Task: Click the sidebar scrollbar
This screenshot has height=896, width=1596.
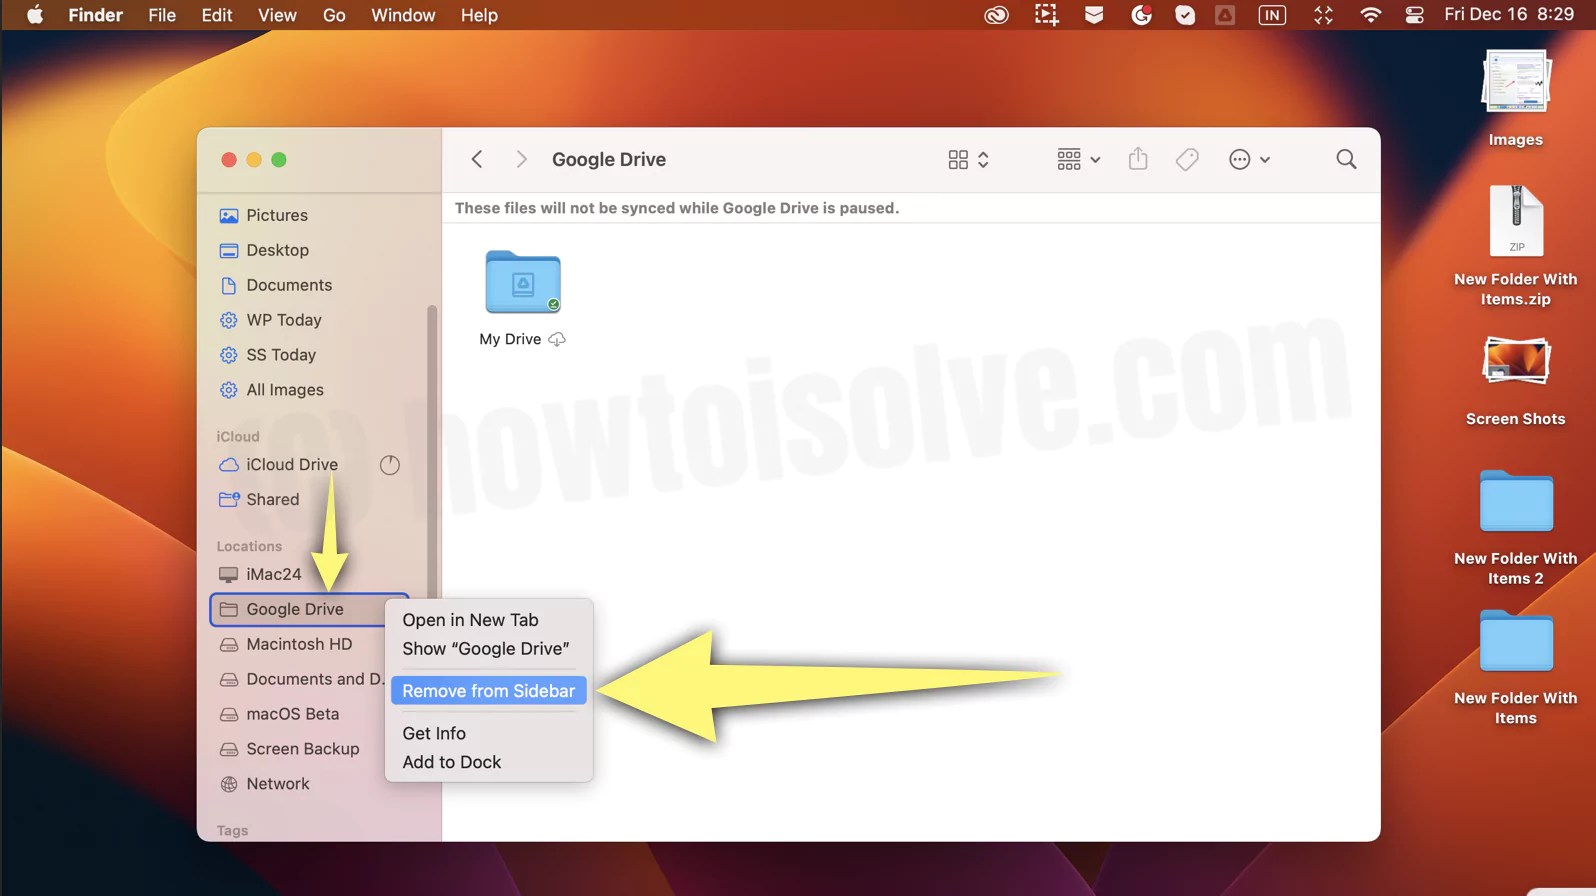Action: (432, 450)
